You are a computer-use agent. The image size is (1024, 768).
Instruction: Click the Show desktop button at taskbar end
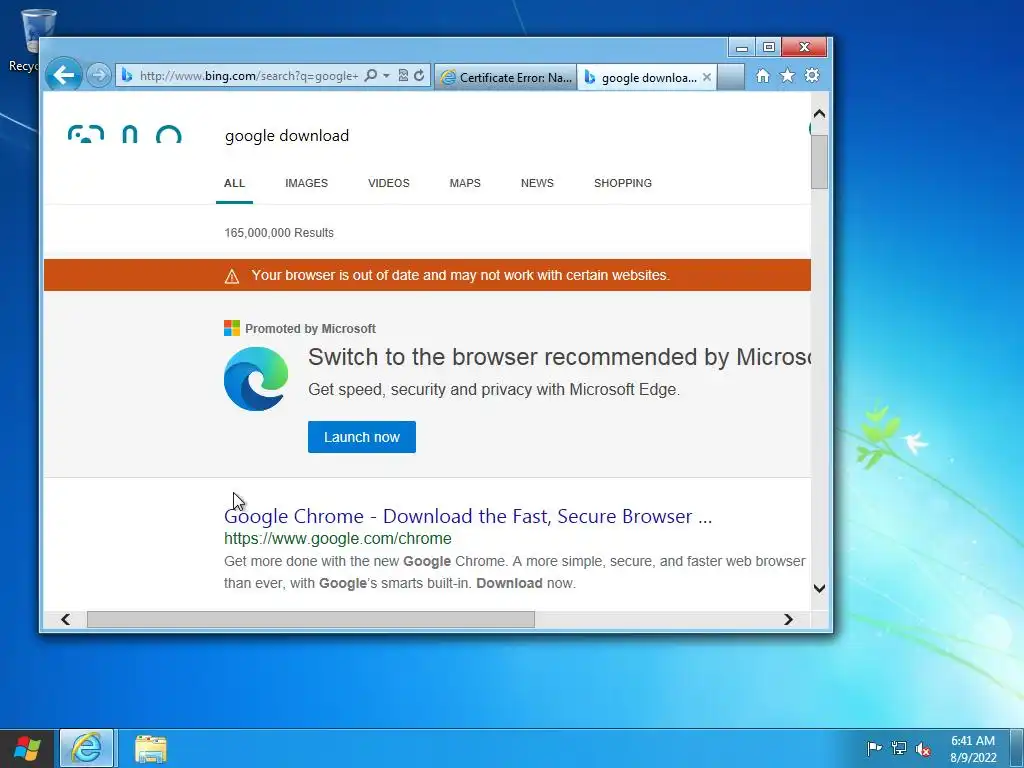(1017, 748)
